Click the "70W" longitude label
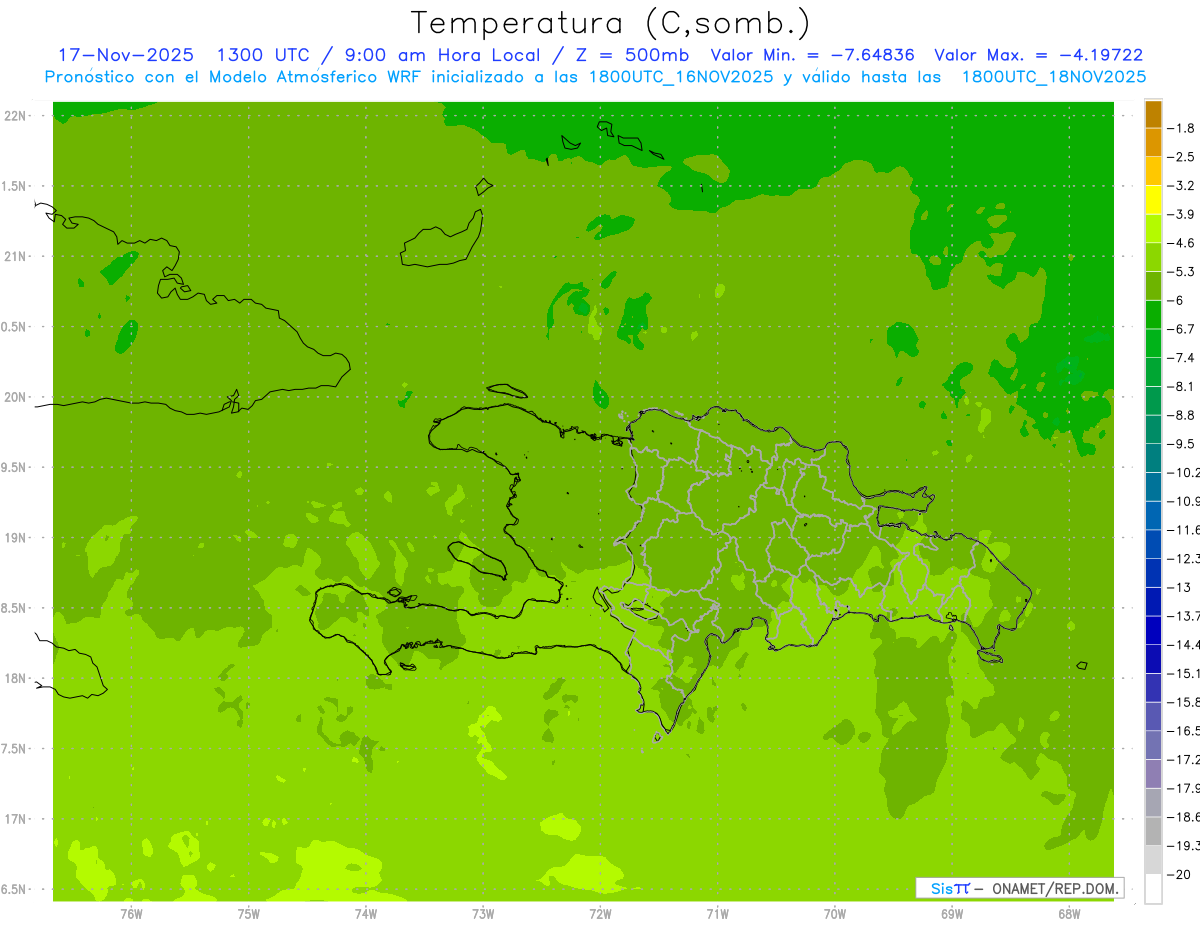This screenshot has height=927, width=1200. pos(835,913)
